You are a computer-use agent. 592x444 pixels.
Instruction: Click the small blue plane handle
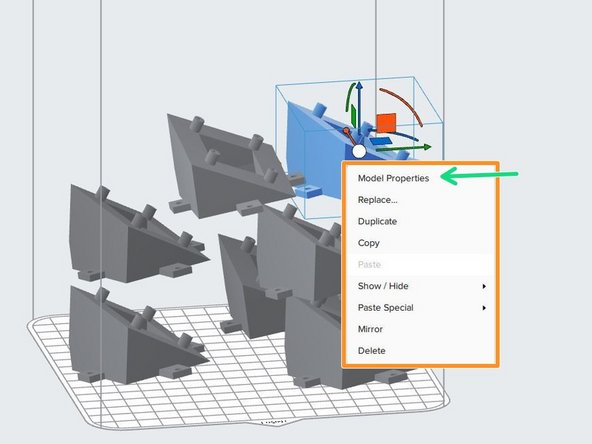[x=381, y=141]
